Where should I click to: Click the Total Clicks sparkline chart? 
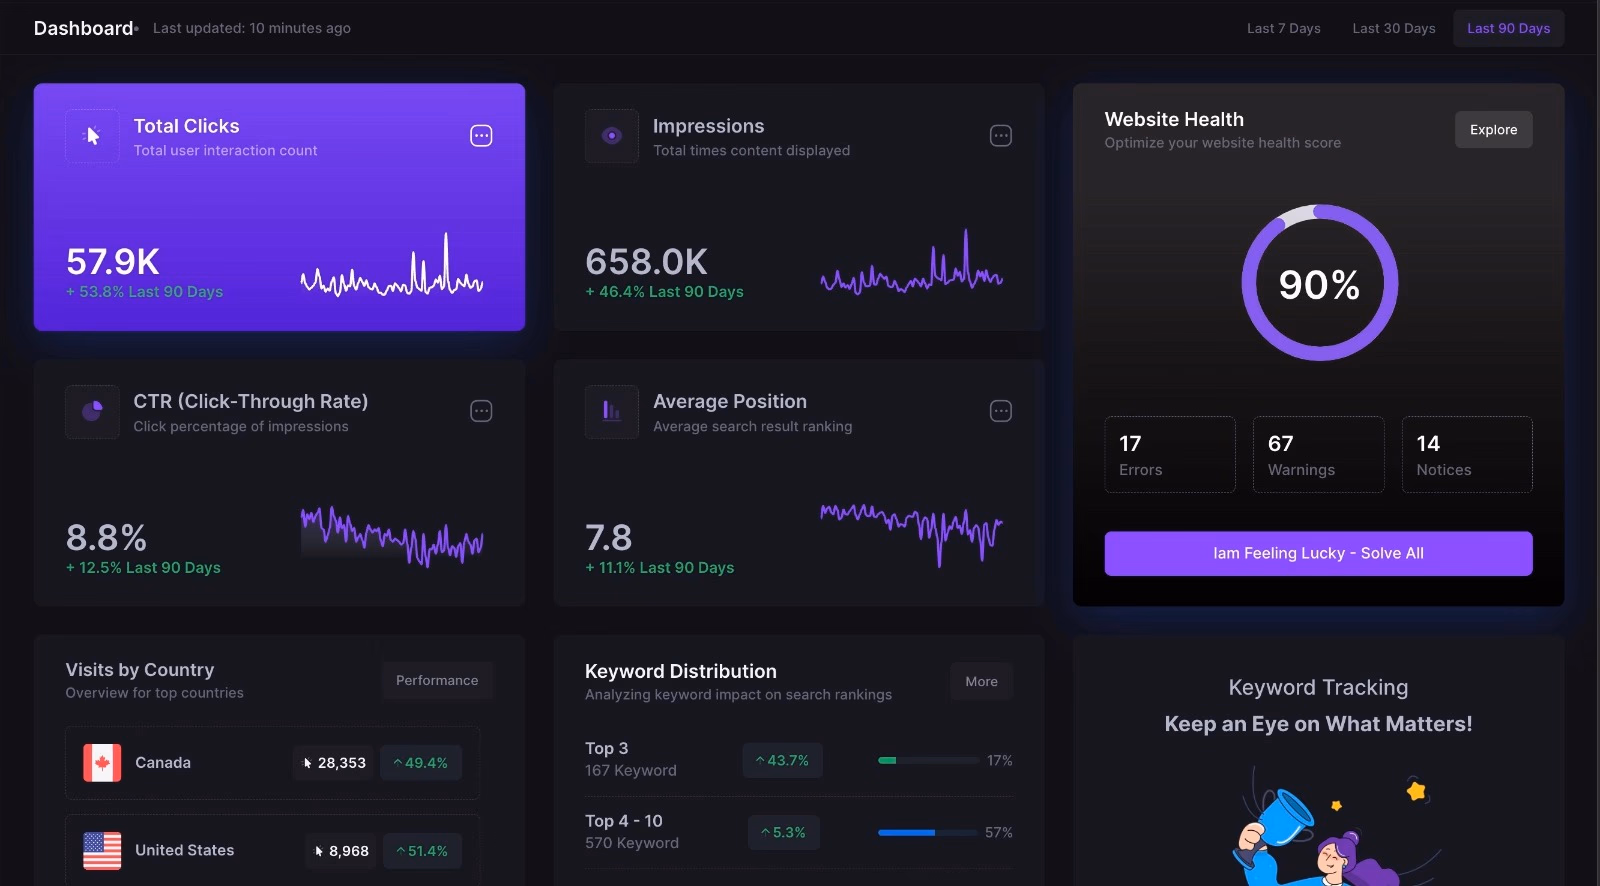[392, 265]
